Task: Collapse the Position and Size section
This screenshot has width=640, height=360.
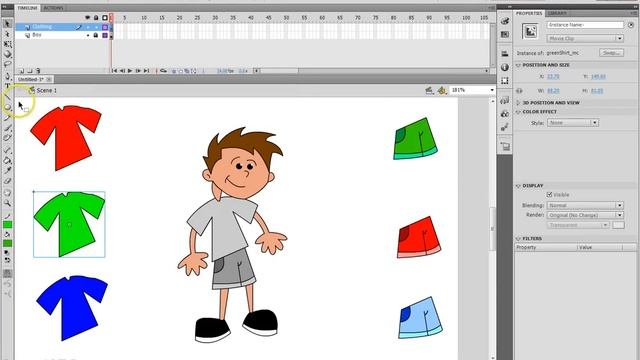Action: point(518,65)
